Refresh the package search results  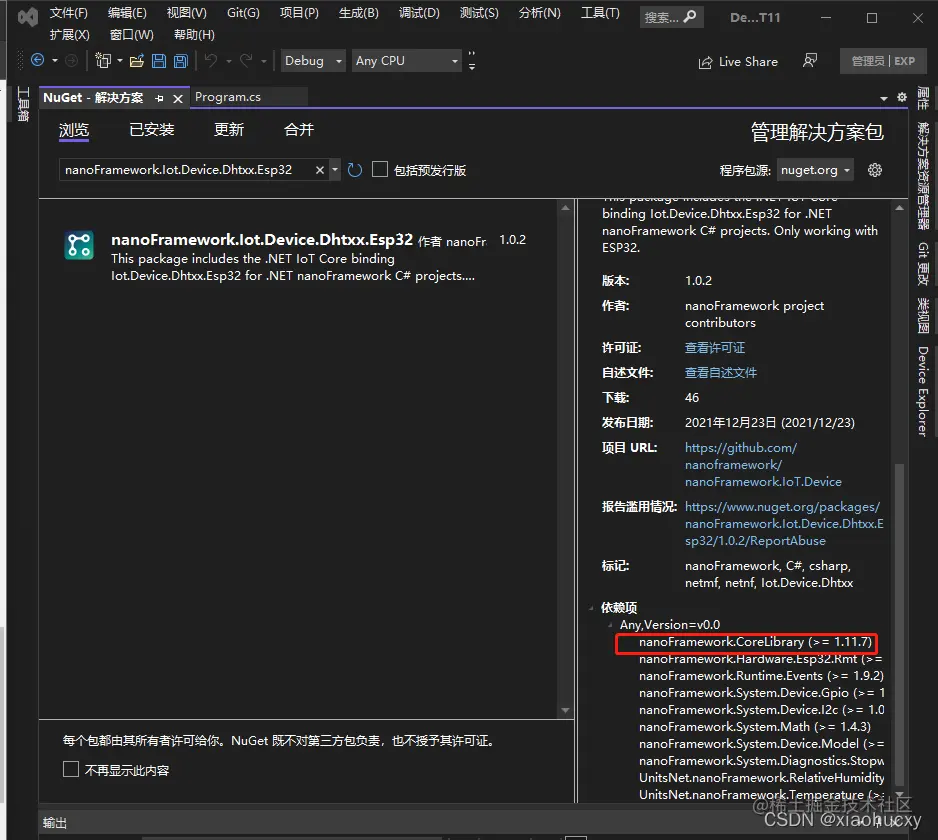[x=355, y=170]
